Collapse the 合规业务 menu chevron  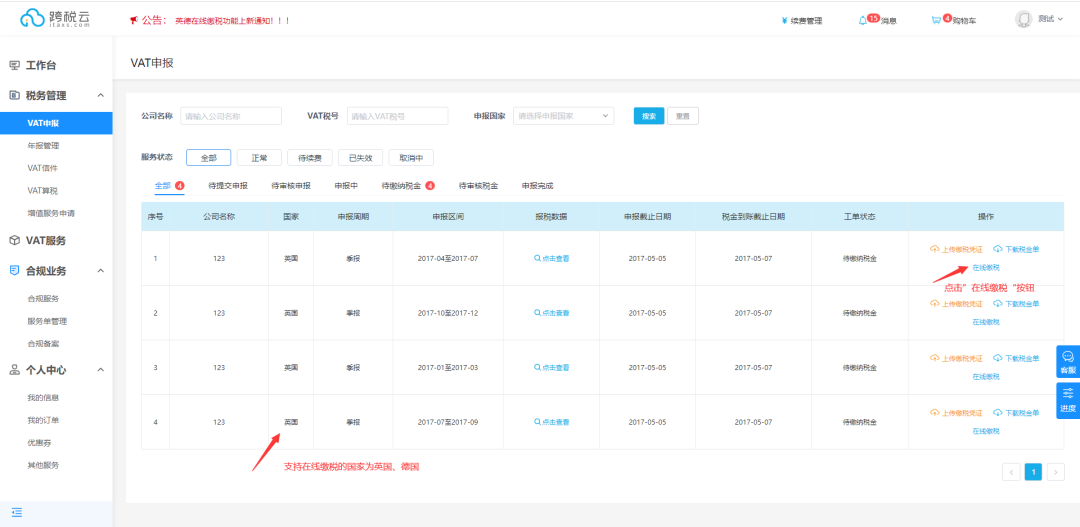[101, 270]
